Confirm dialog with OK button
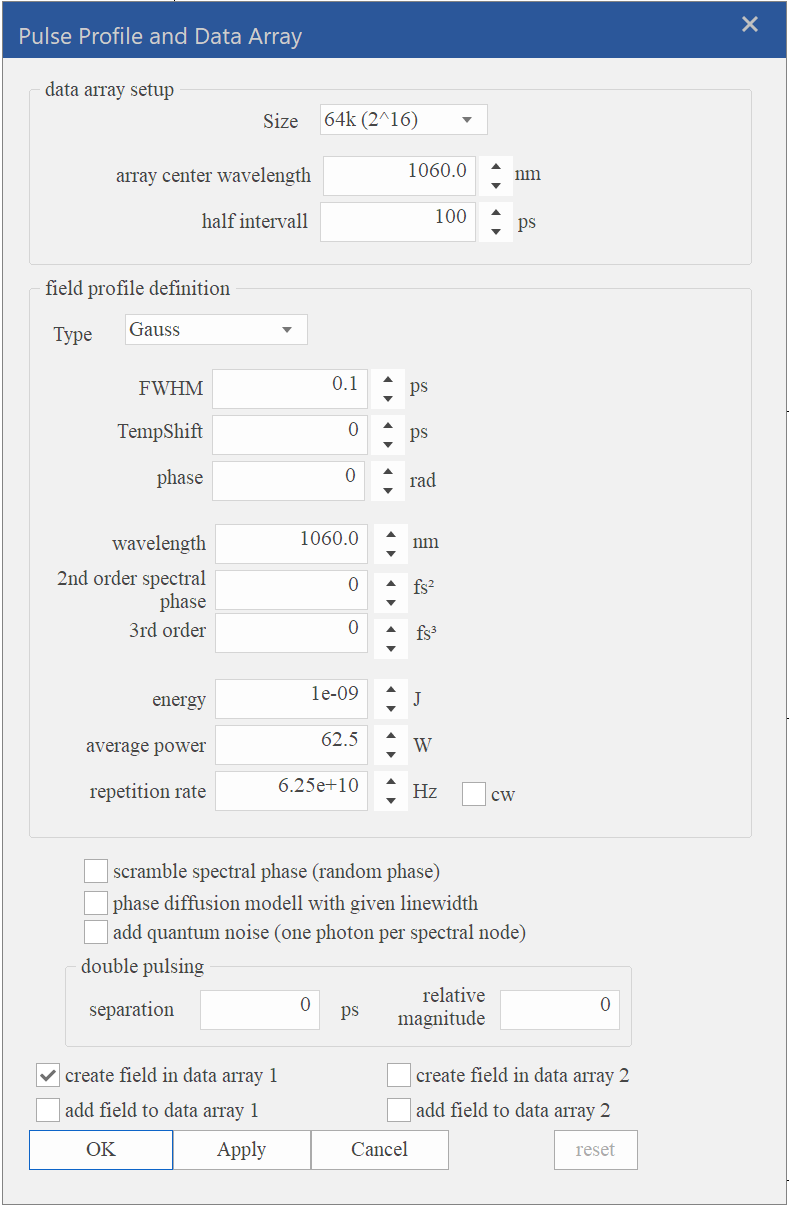The height and width of the screenshot is (1206, 789). (101, 1149)
